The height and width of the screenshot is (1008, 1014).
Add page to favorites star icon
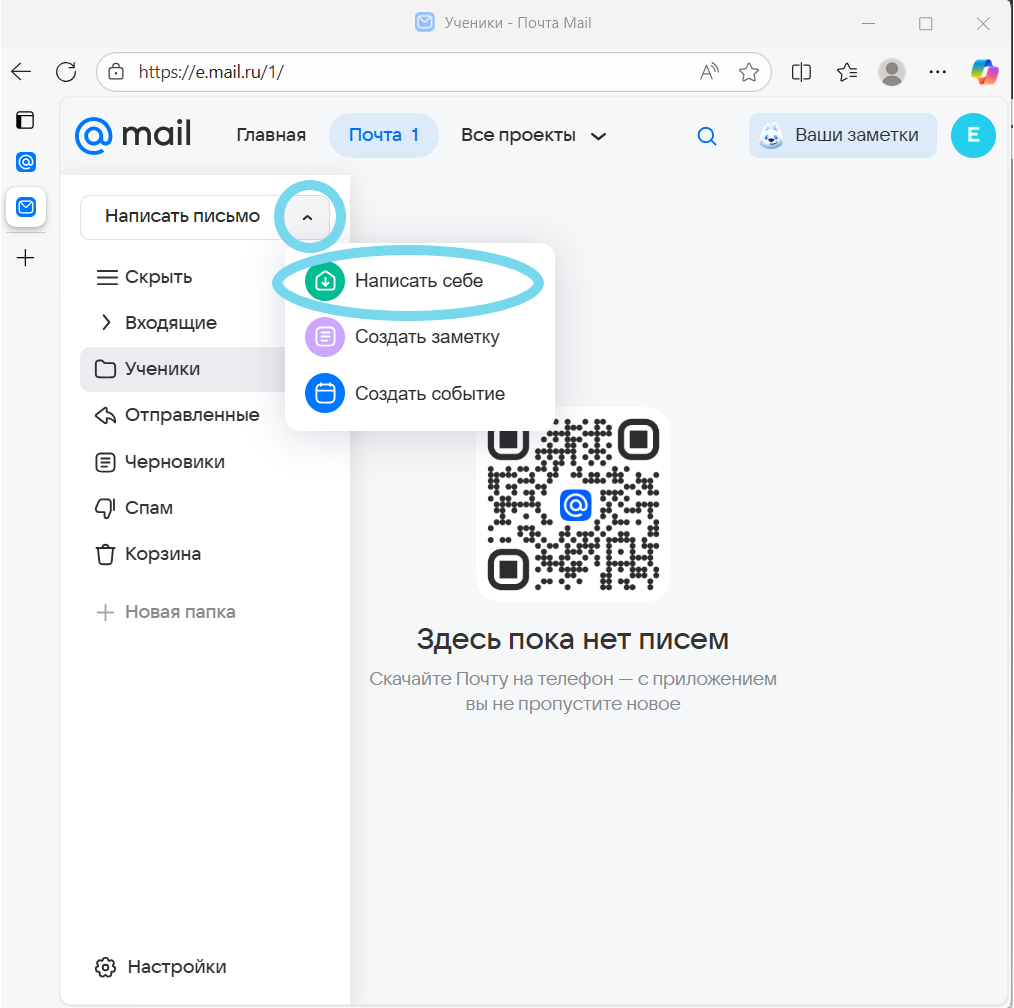coord(748,72)
